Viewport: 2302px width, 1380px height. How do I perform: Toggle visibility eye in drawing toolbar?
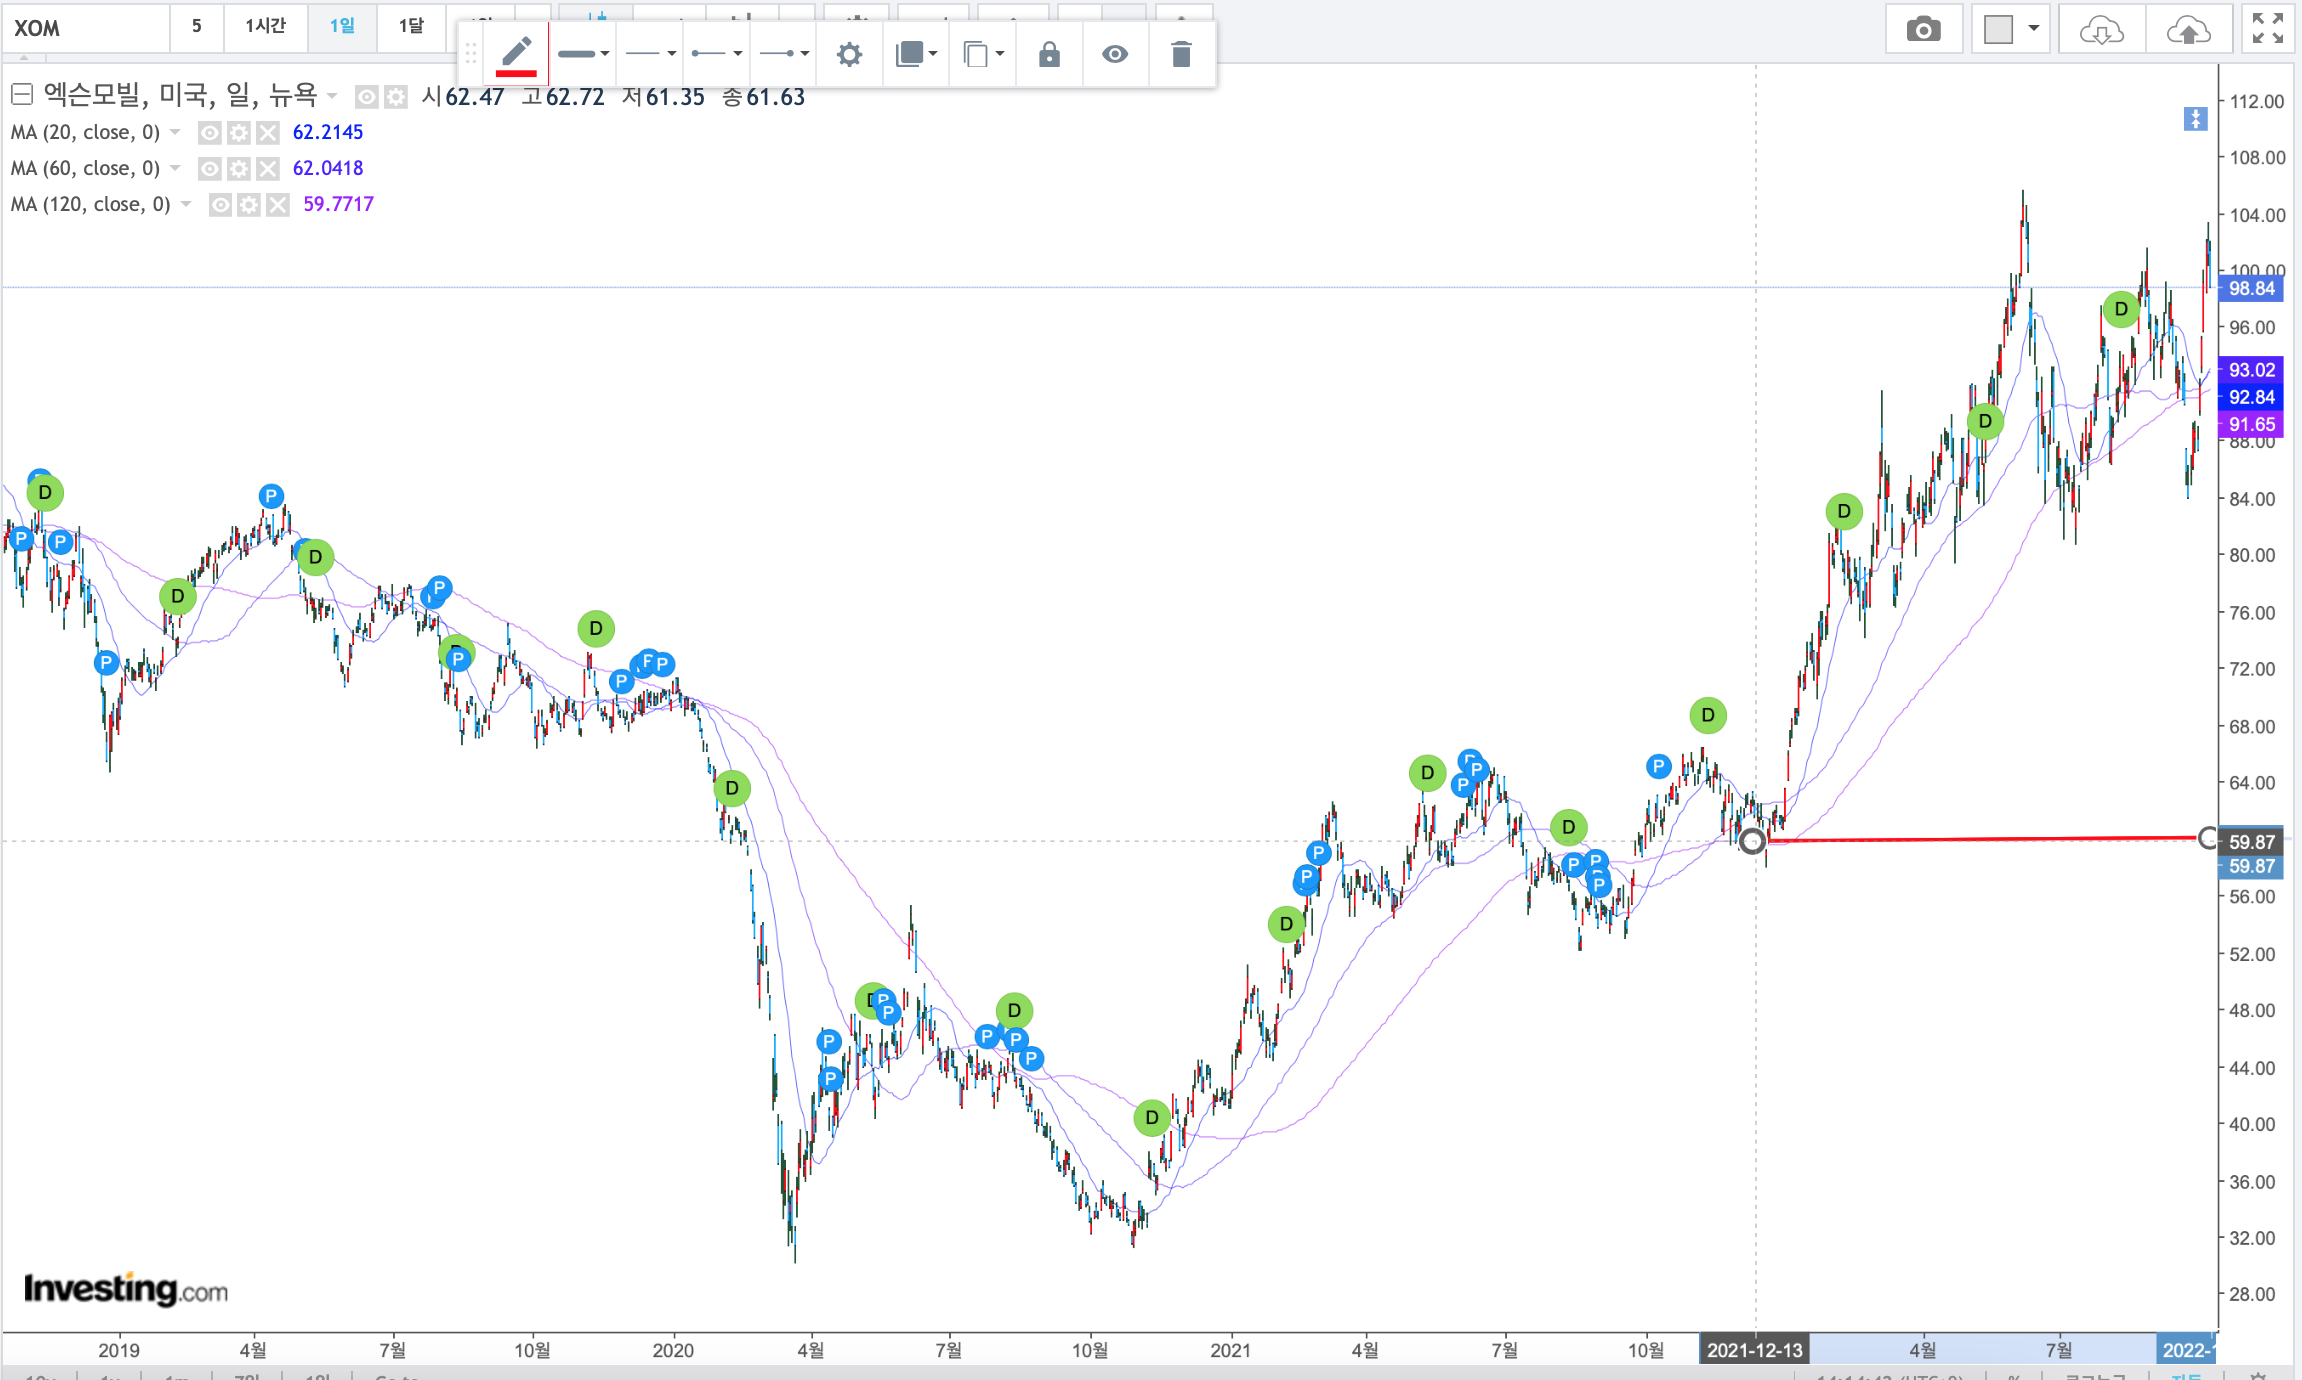pos(1115,54)
